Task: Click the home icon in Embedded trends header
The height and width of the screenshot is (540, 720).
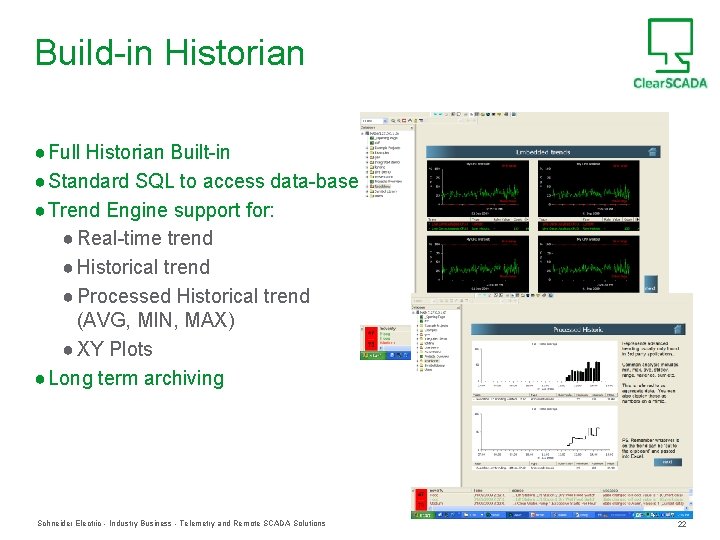Action: [x=652, y=152]
